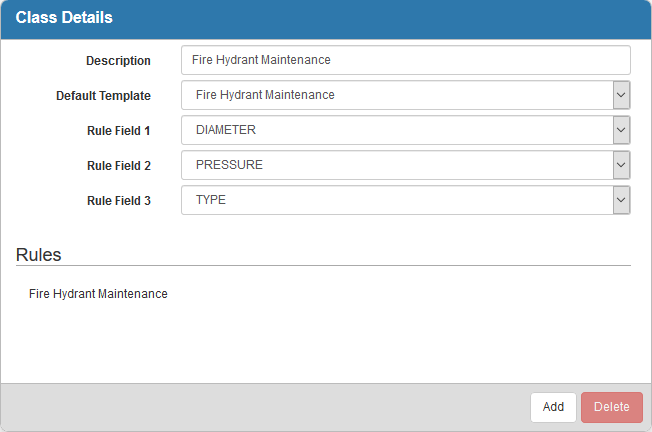Screen dimensions: 652x432
Task: Select the Fire Hydrant Maintenance rule entry
Action: coord(98,294)
